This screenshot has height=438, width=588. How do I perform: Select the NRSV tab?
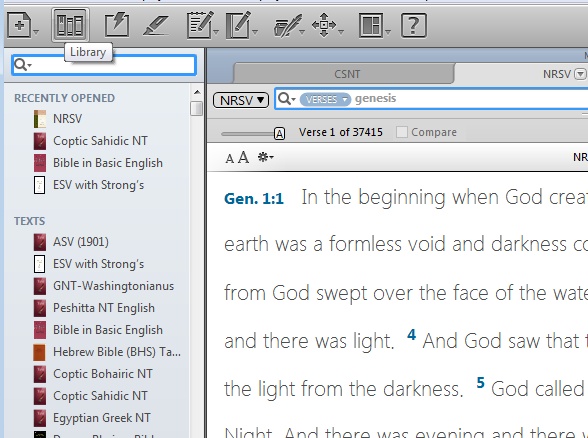(556, 74)
